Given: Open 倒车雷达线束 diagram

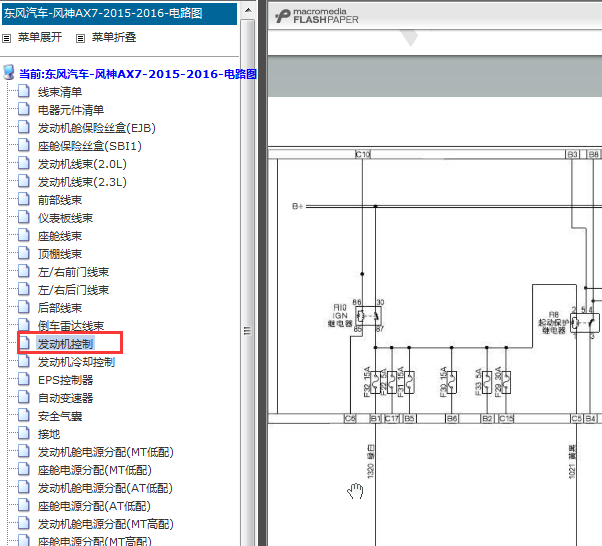Looking at the screenshot, I should 71,326.
